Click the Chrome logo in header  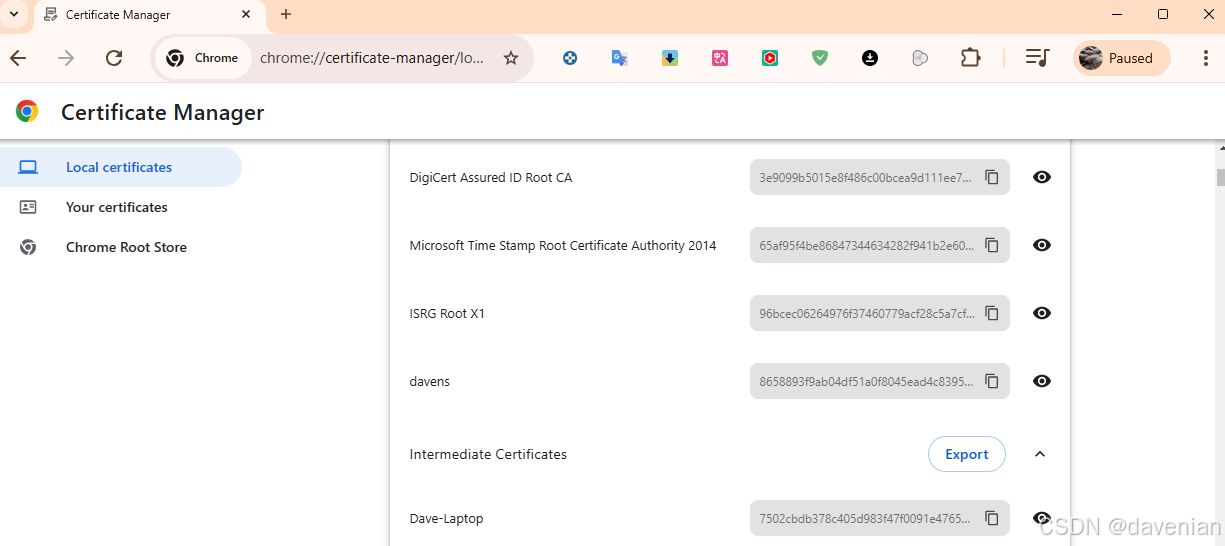click(27, 112)
